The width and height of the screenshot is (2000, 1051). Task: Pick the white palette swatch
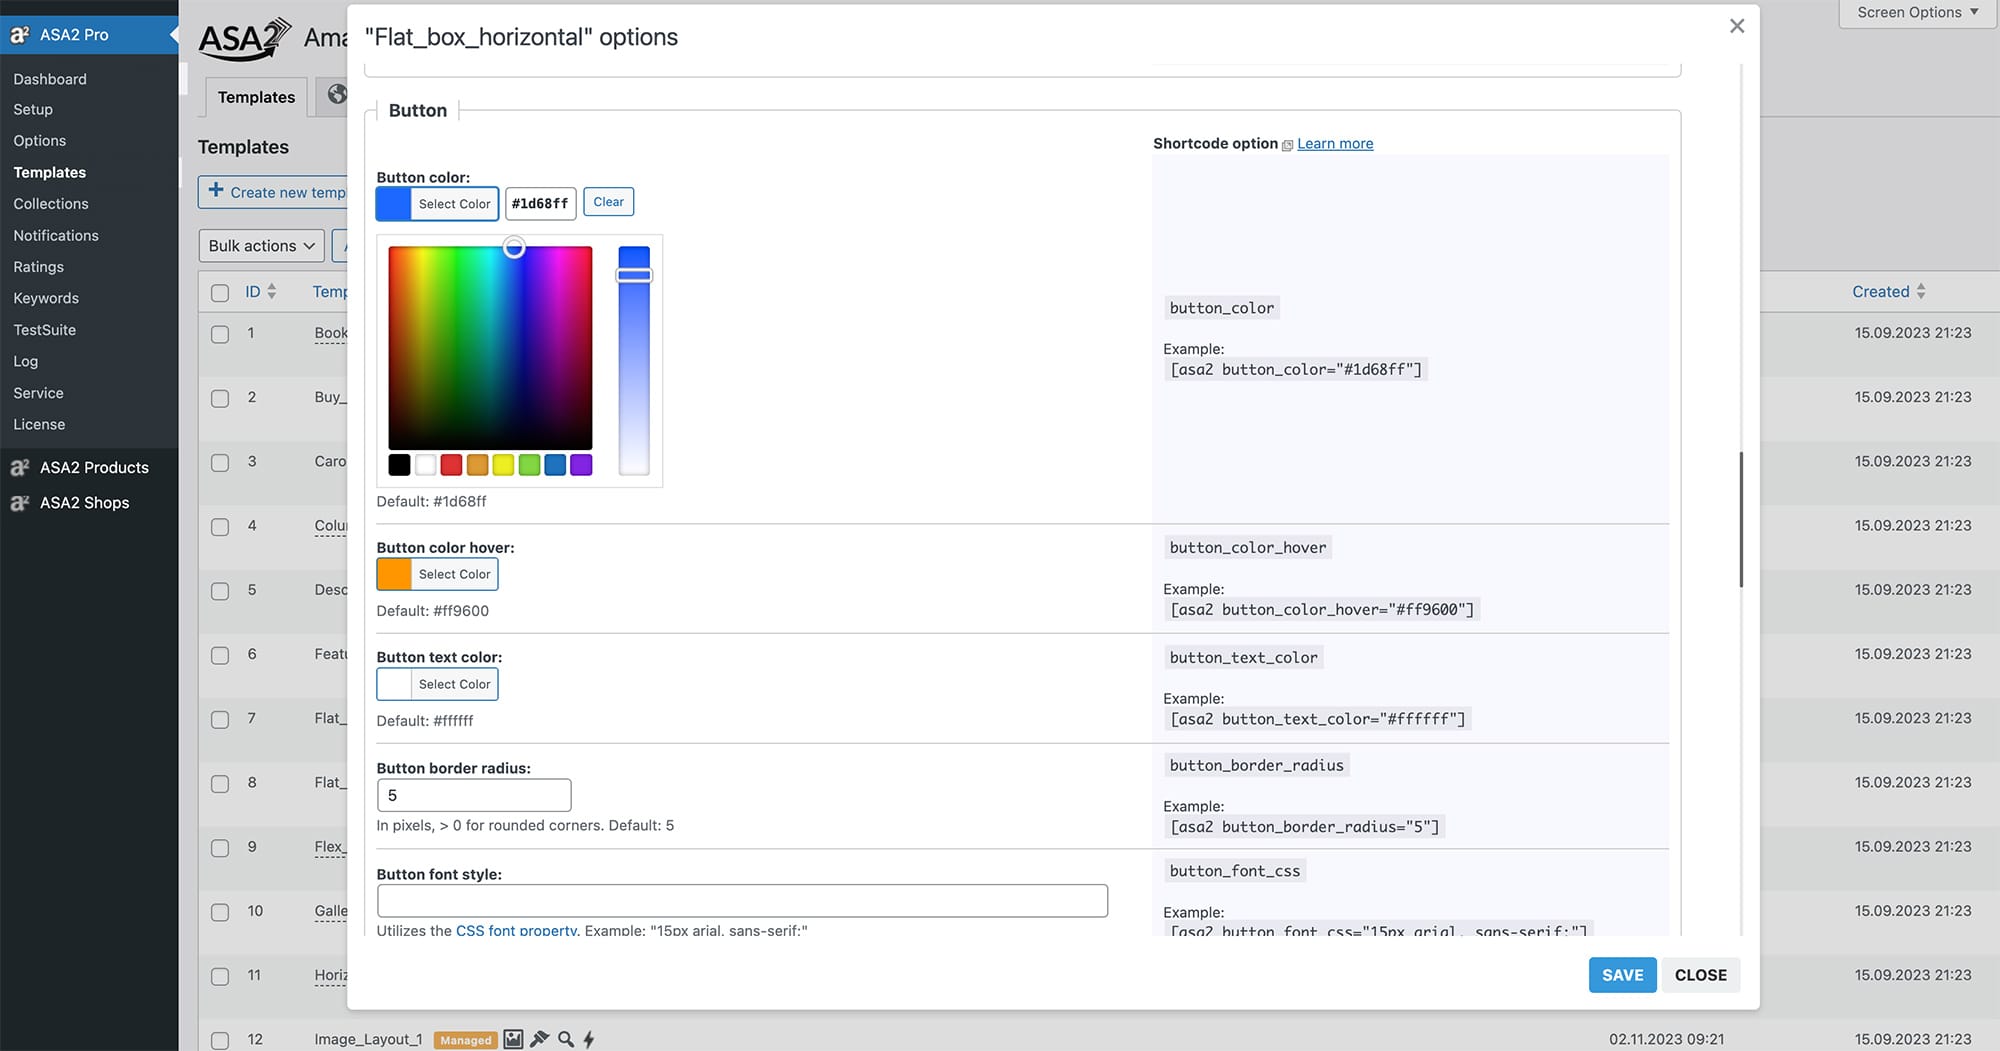click(x=425, y=465)
